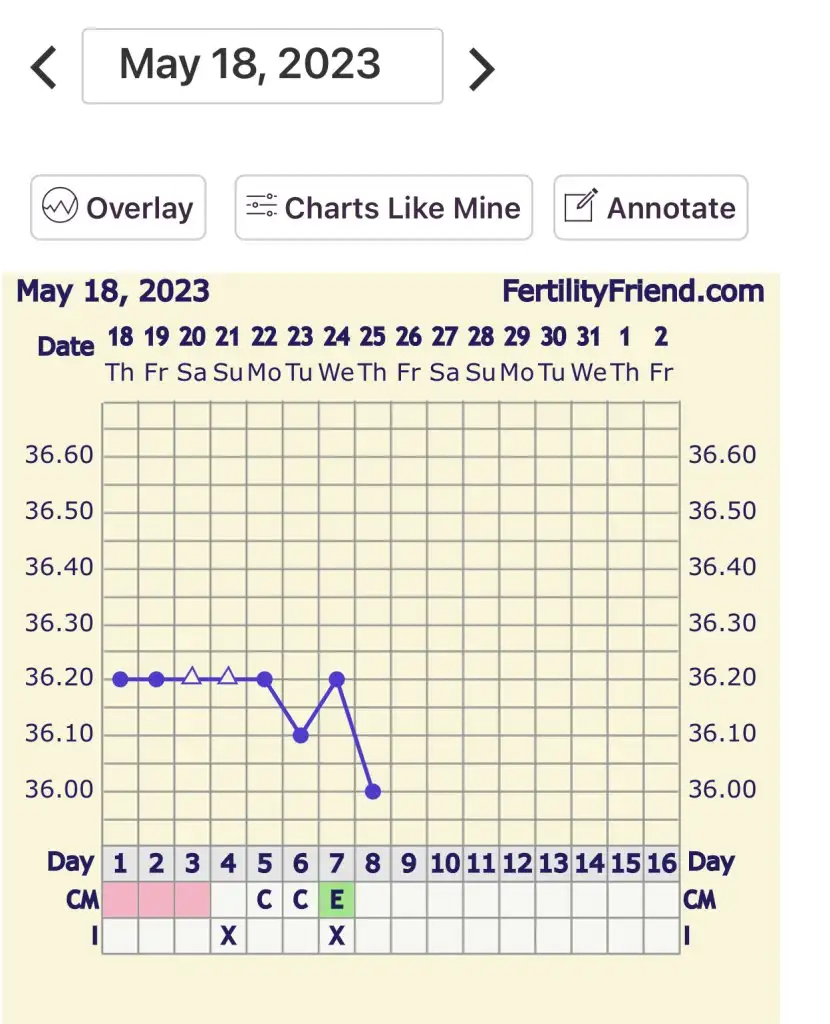
Task: Open the May 18, 2023 date field
Action: [262, 66]
